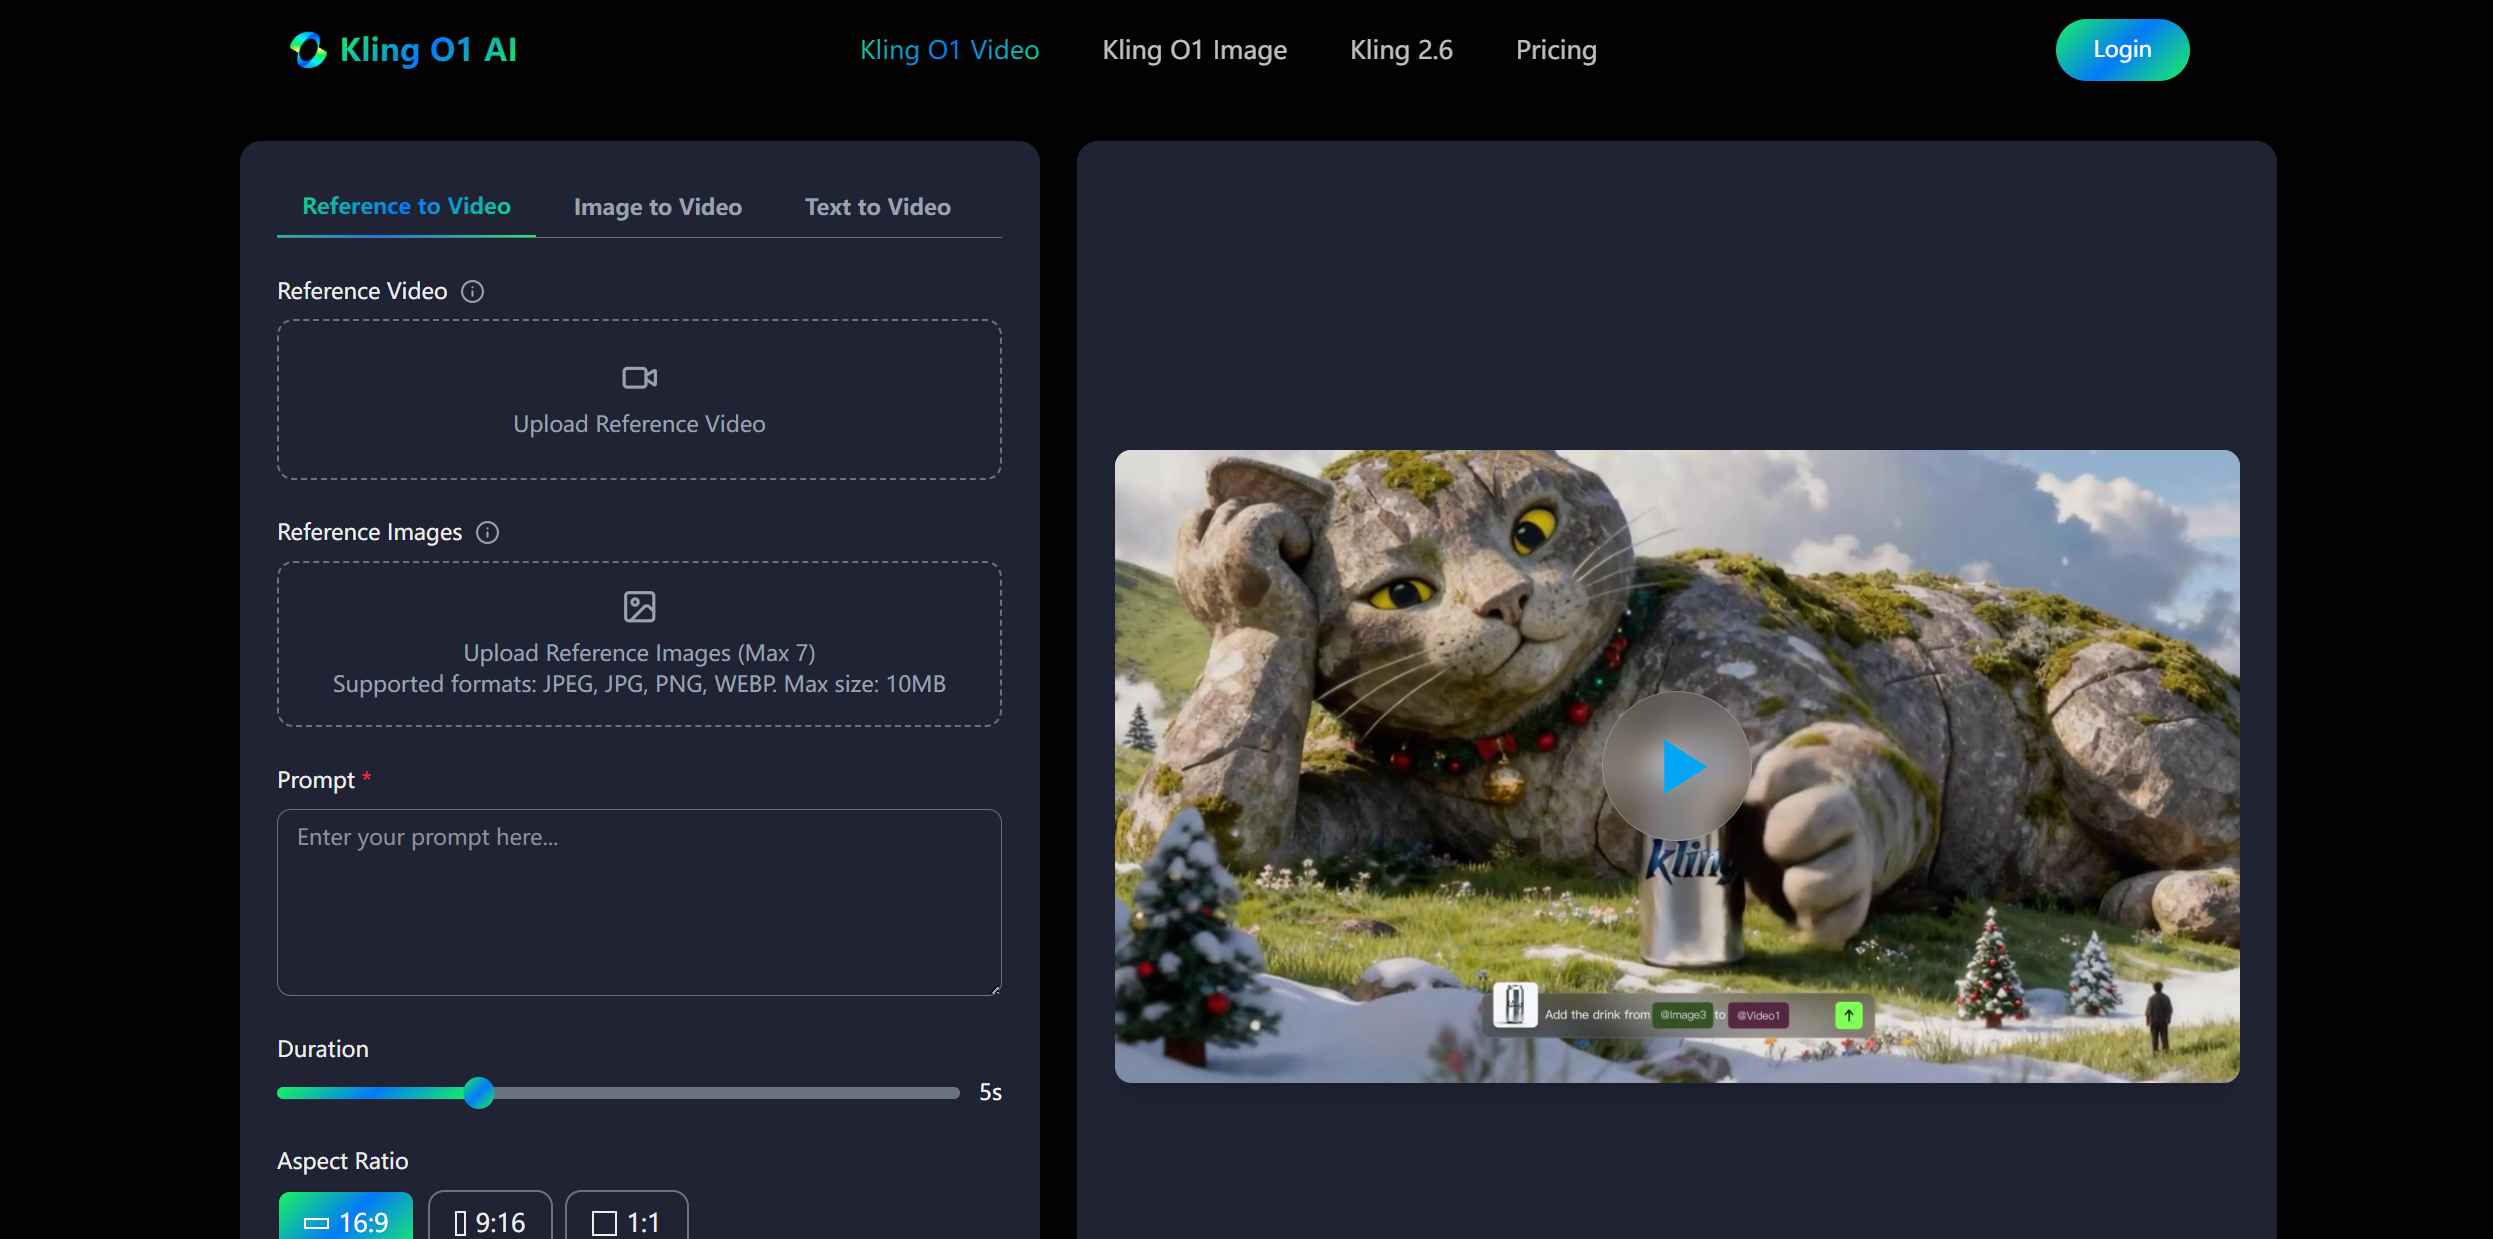Screen dimensions: 2493x1239
Task: Adjust the Duration slider
Action: (478, 1093)
